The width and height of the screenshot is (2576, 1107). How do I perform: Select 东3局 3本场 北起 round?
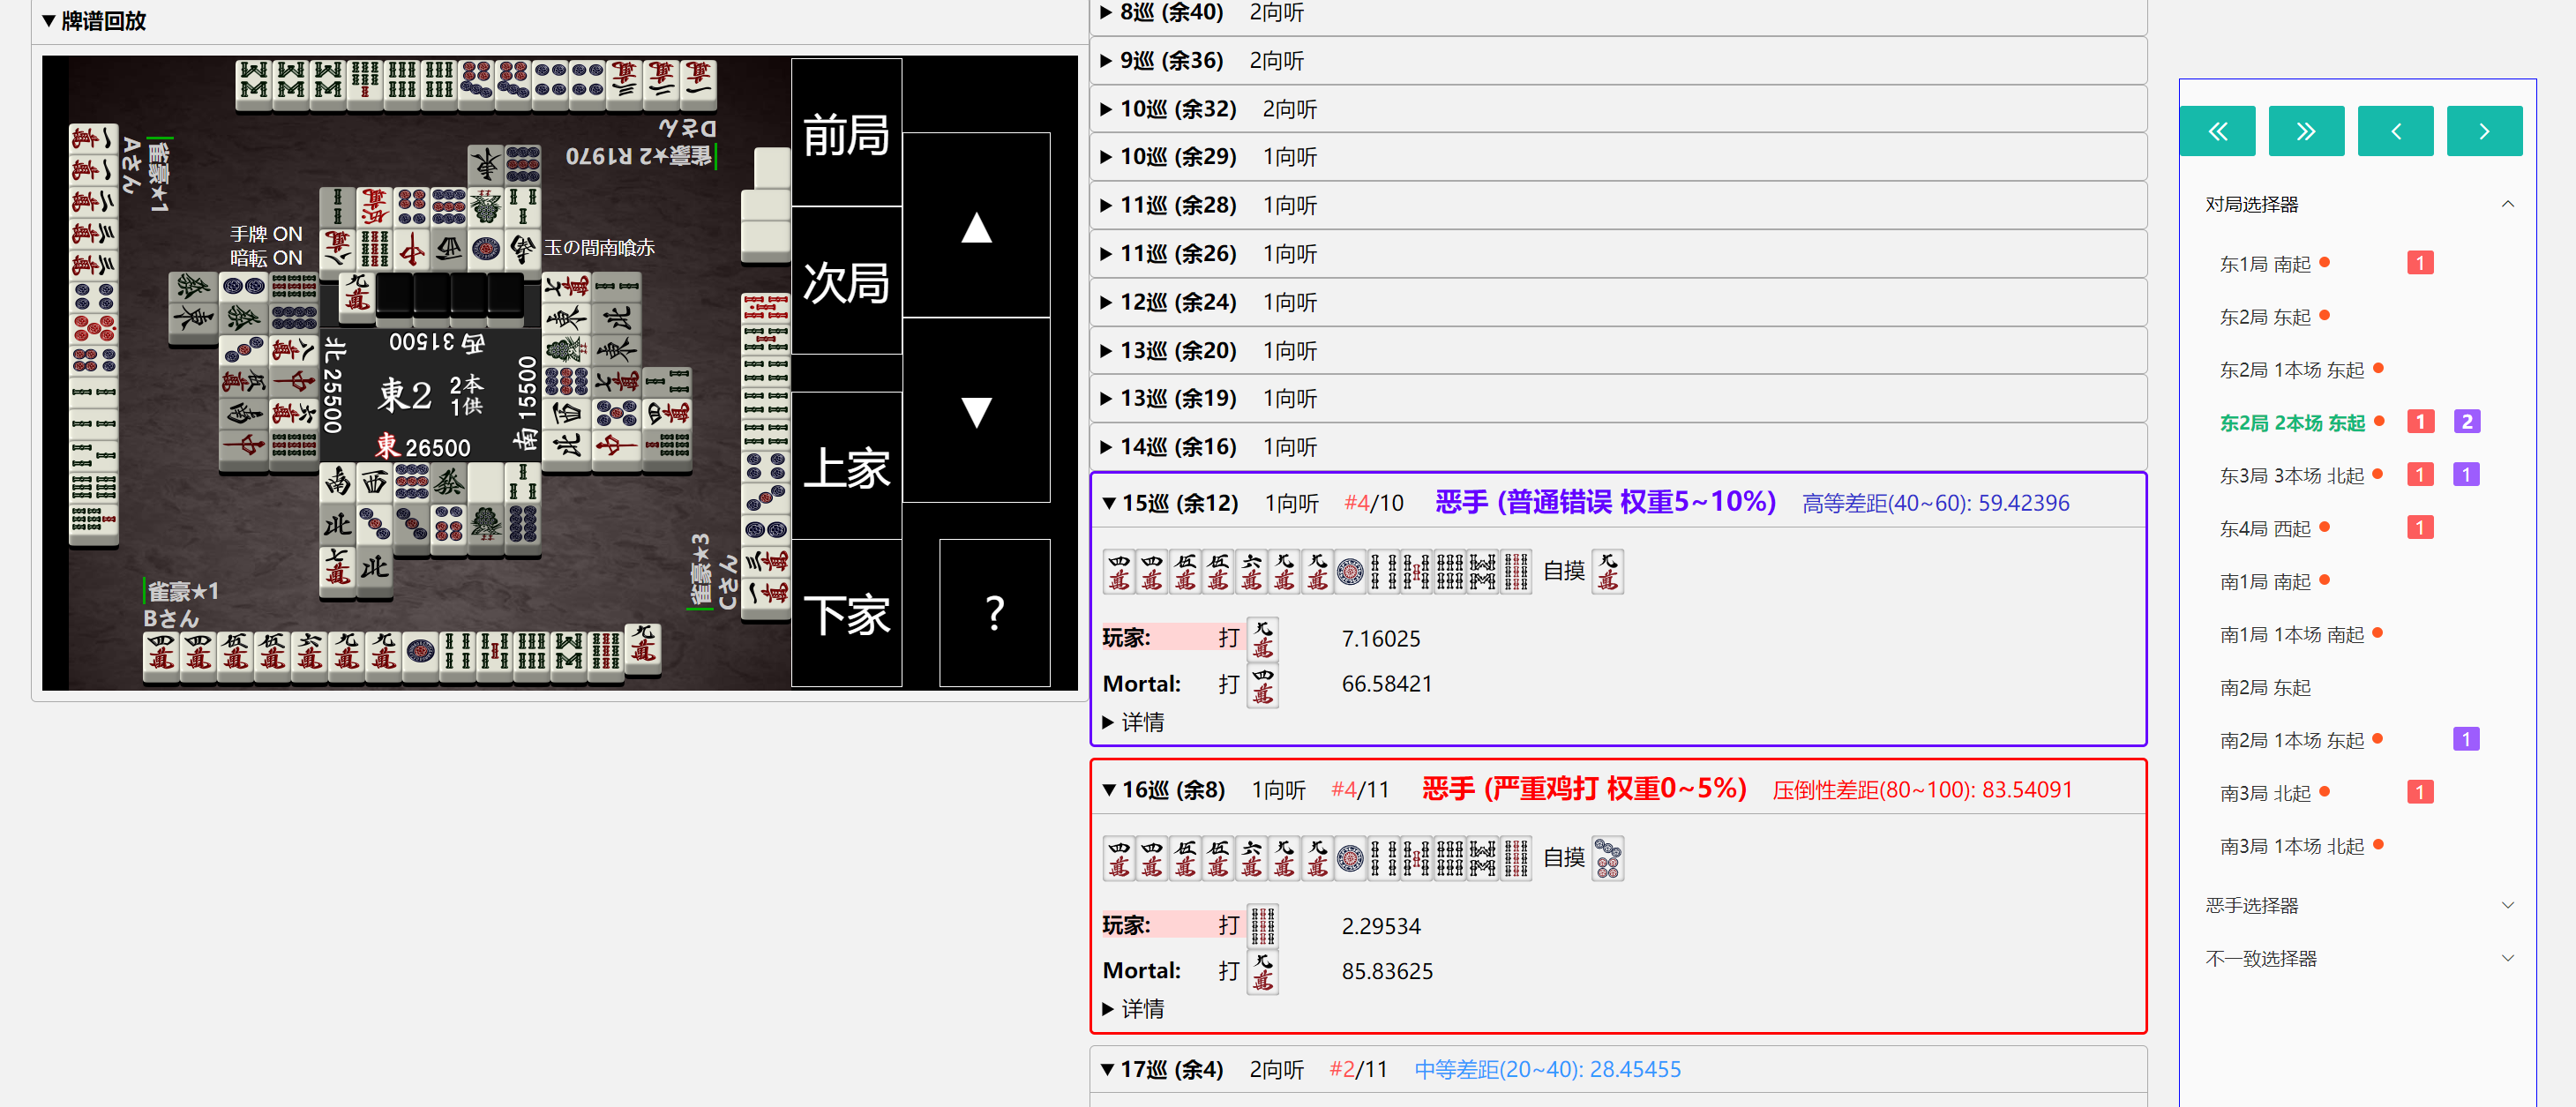click(2290, 475)
